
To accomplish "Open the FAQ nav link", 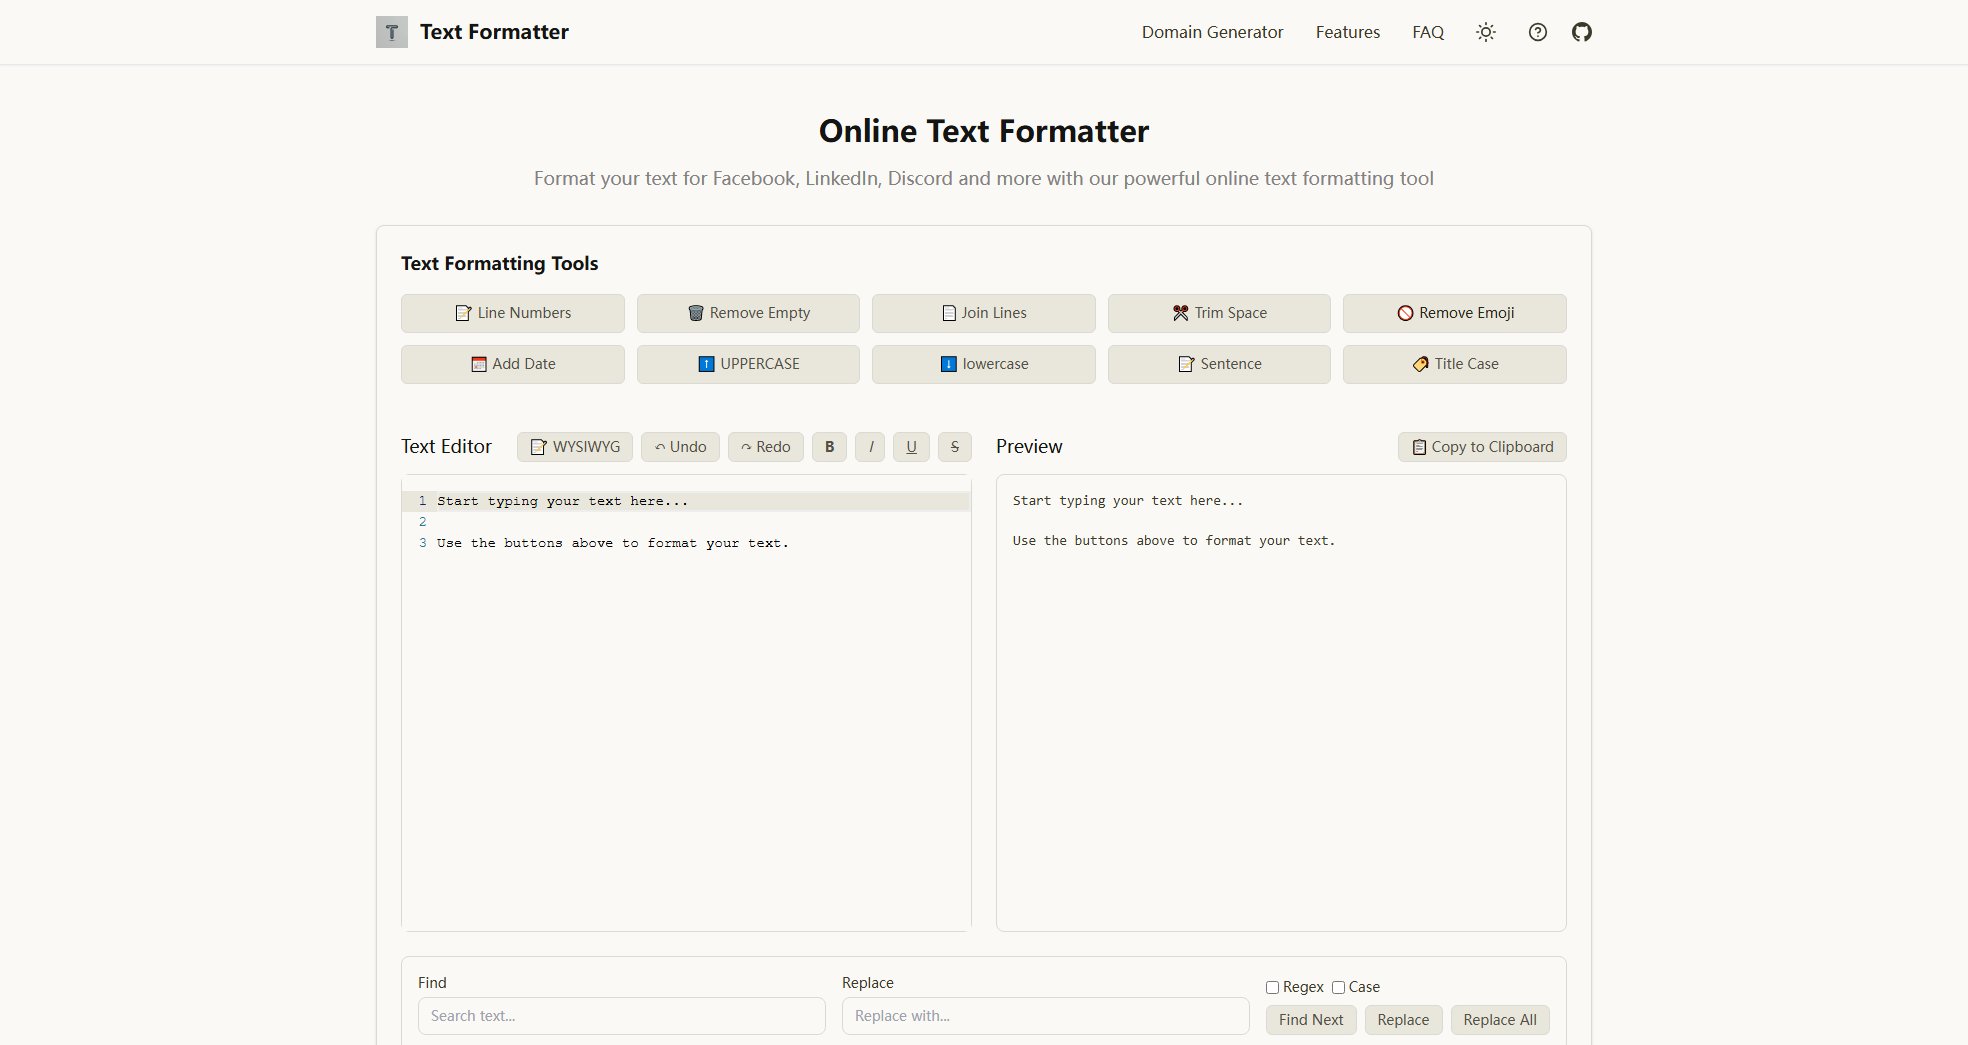I will click(x=1427, y=32).
